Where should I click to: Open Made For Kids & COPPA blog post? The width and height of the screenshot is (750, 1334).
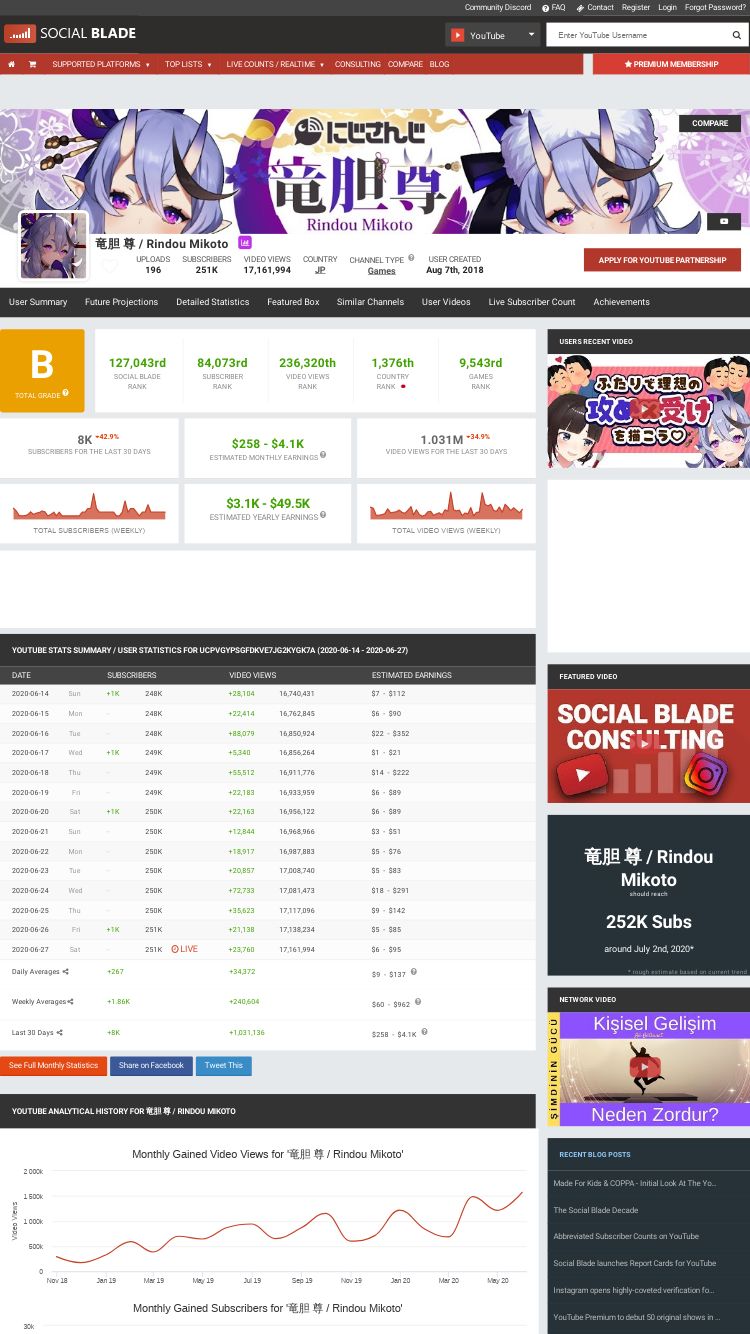pyautogui.click(x=635, y=1183)
